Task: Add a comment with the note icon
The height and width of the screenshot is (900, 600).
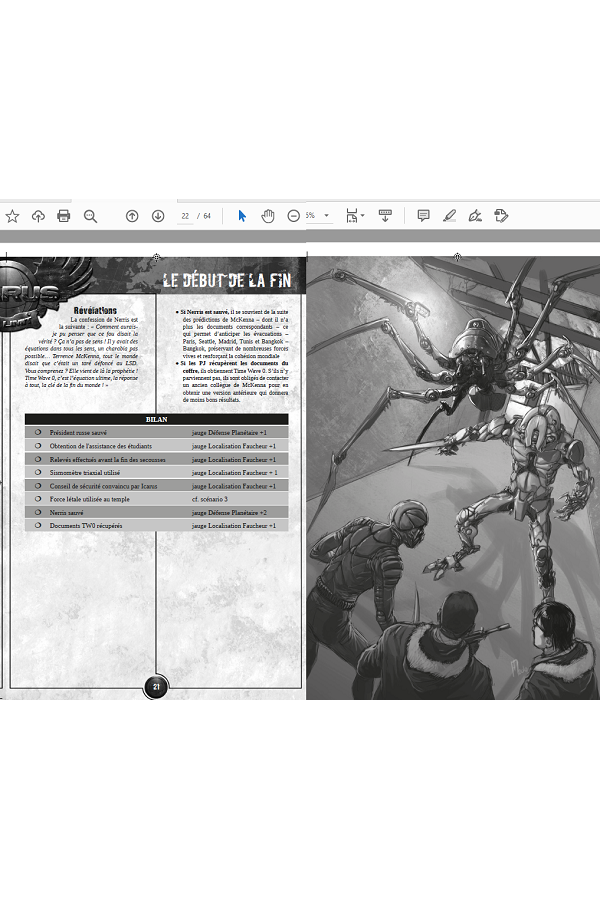Action: pos(423,216)
